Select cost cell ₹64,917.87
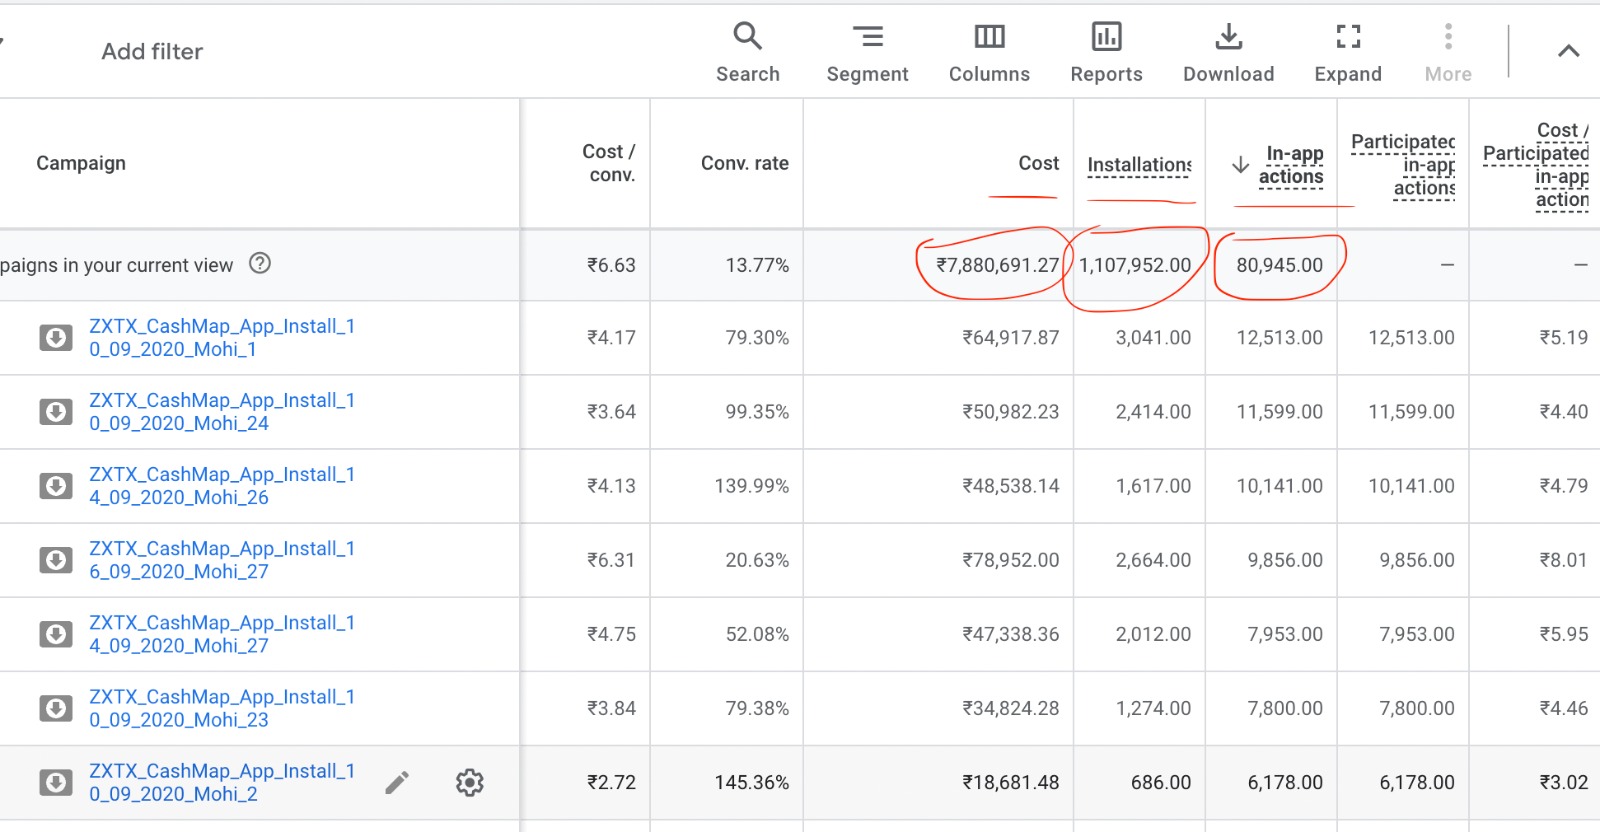Image resolution: width=1600 pixels, height=832 pixels. (1010, 338)
